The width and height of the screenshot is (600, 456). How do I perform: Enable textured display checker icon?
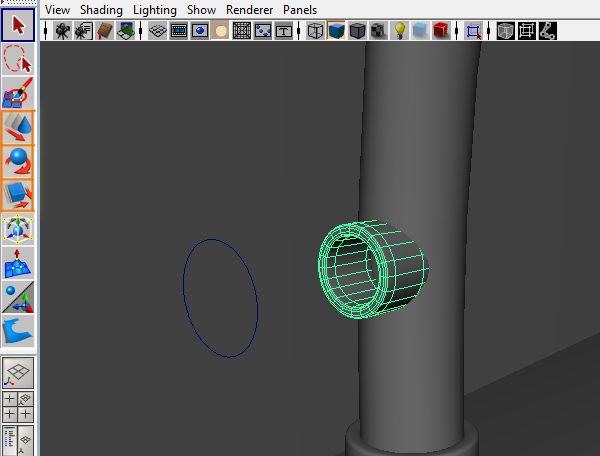point(378,31)
